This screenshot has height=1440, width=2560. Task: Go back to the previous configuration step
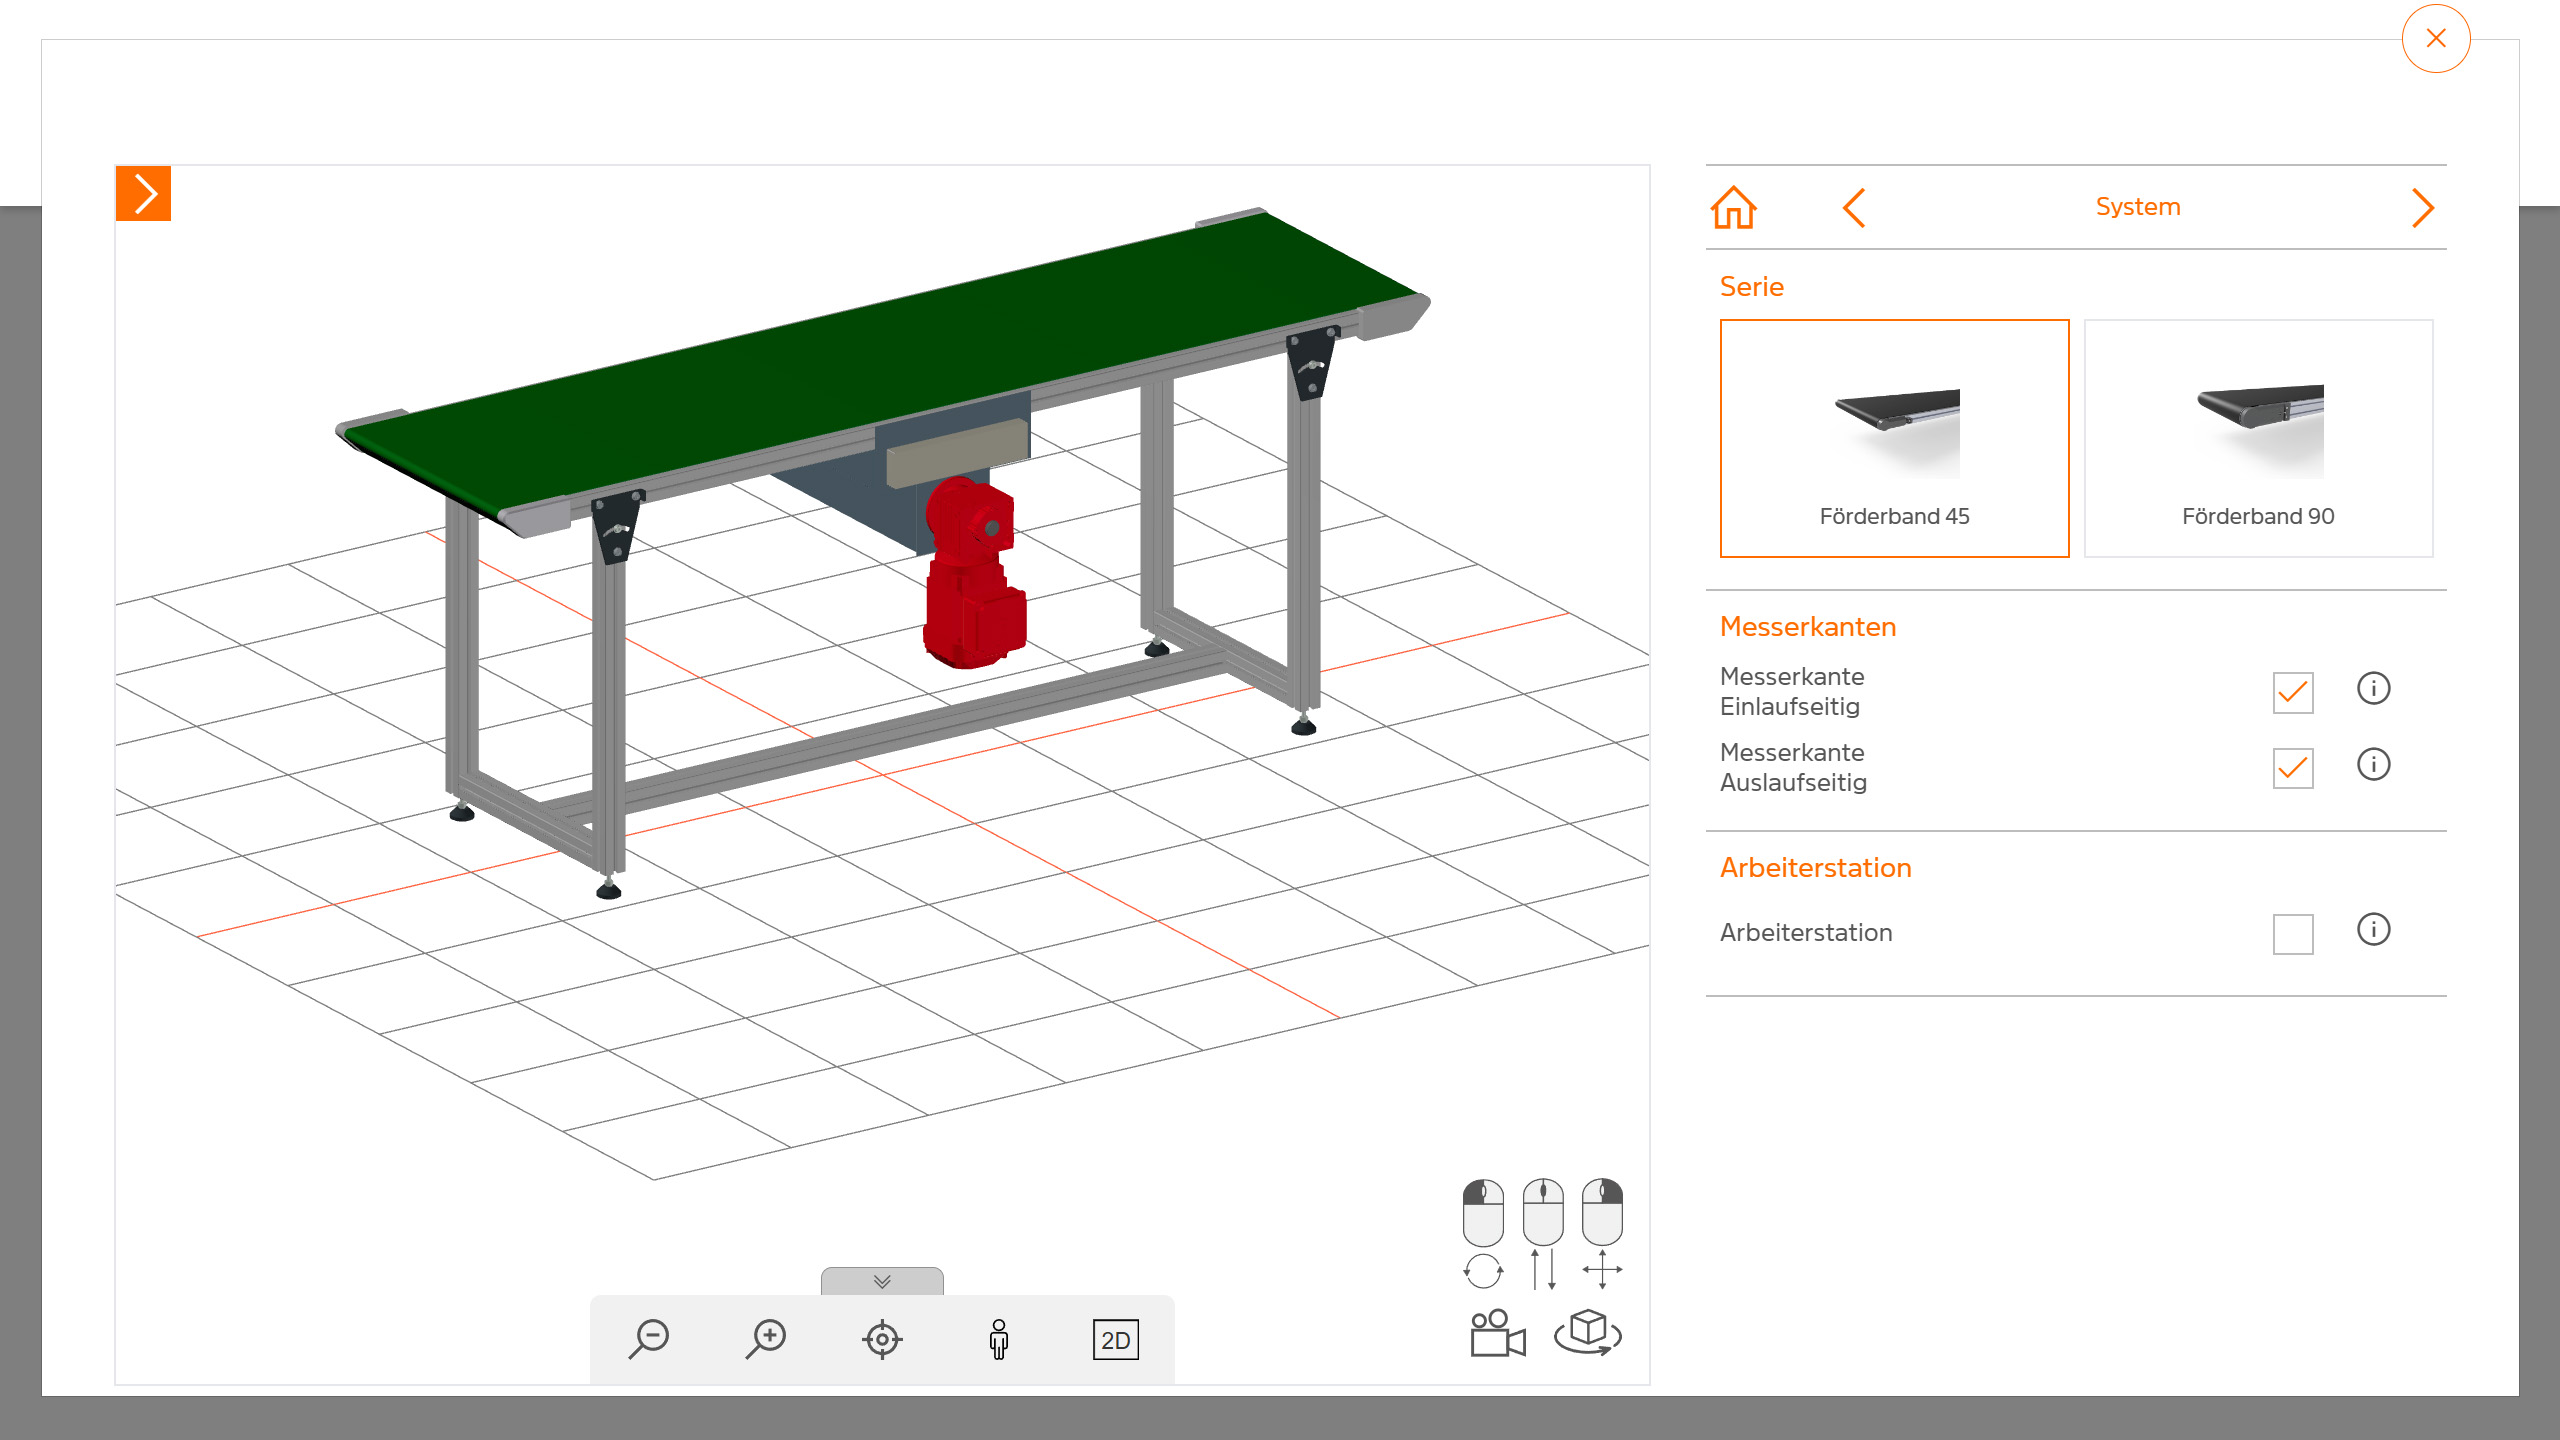click(x=1854, y=208)
